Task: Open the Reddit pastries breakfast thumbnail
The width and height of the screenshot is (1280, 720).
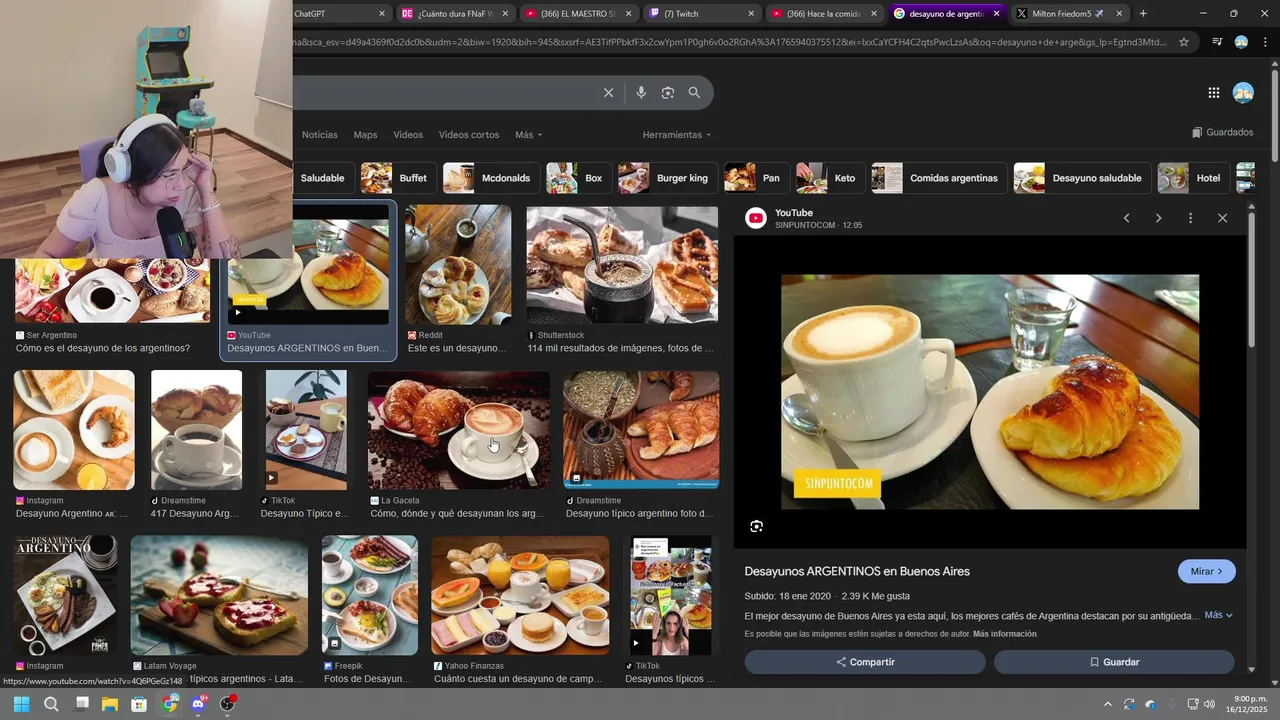Action: point(458,265)
